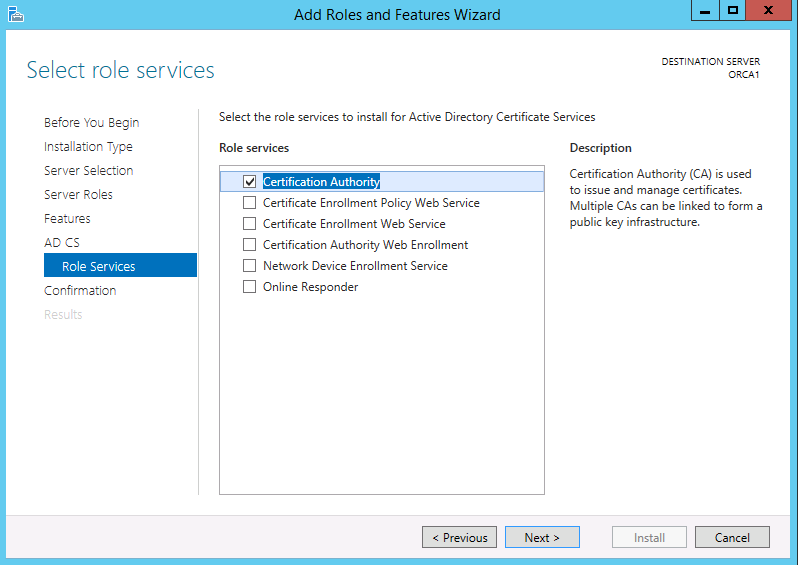Switch to Server Roles page
Image resolution: width=798 pixels, height=565 pixels.
coord(78,195)
